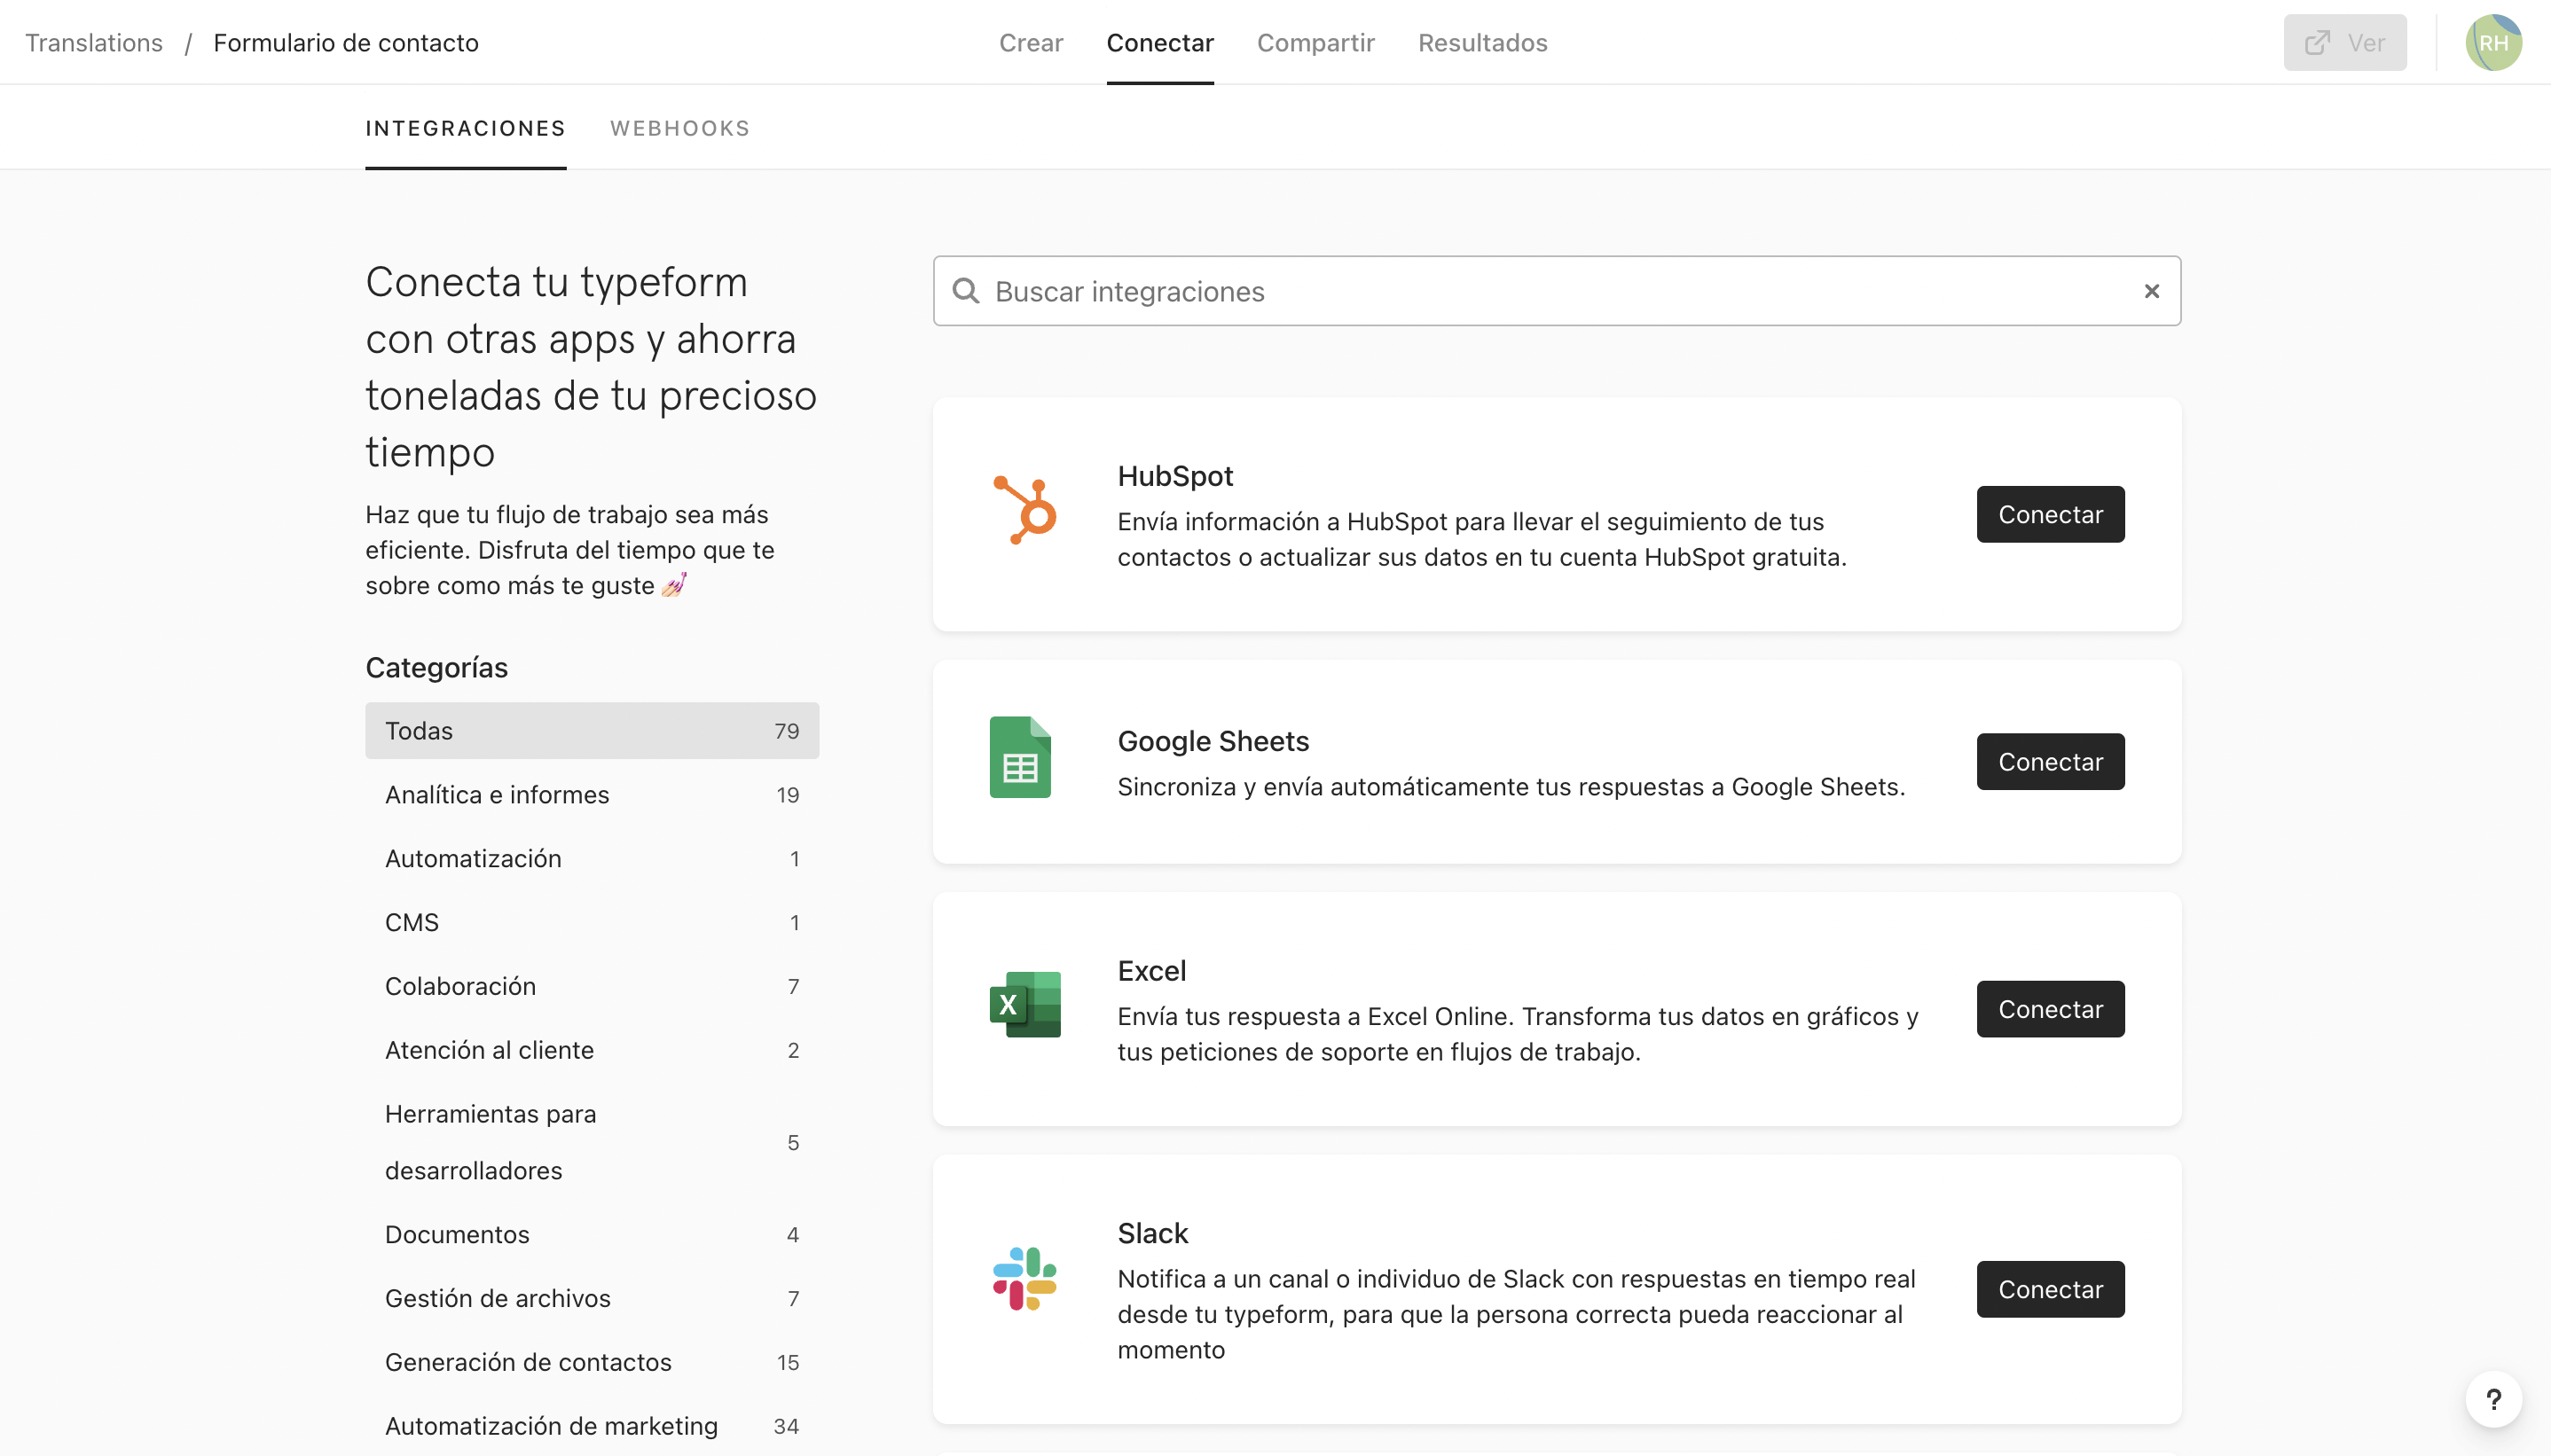Select the INTEGRACIONES tab

pos(466,128)
